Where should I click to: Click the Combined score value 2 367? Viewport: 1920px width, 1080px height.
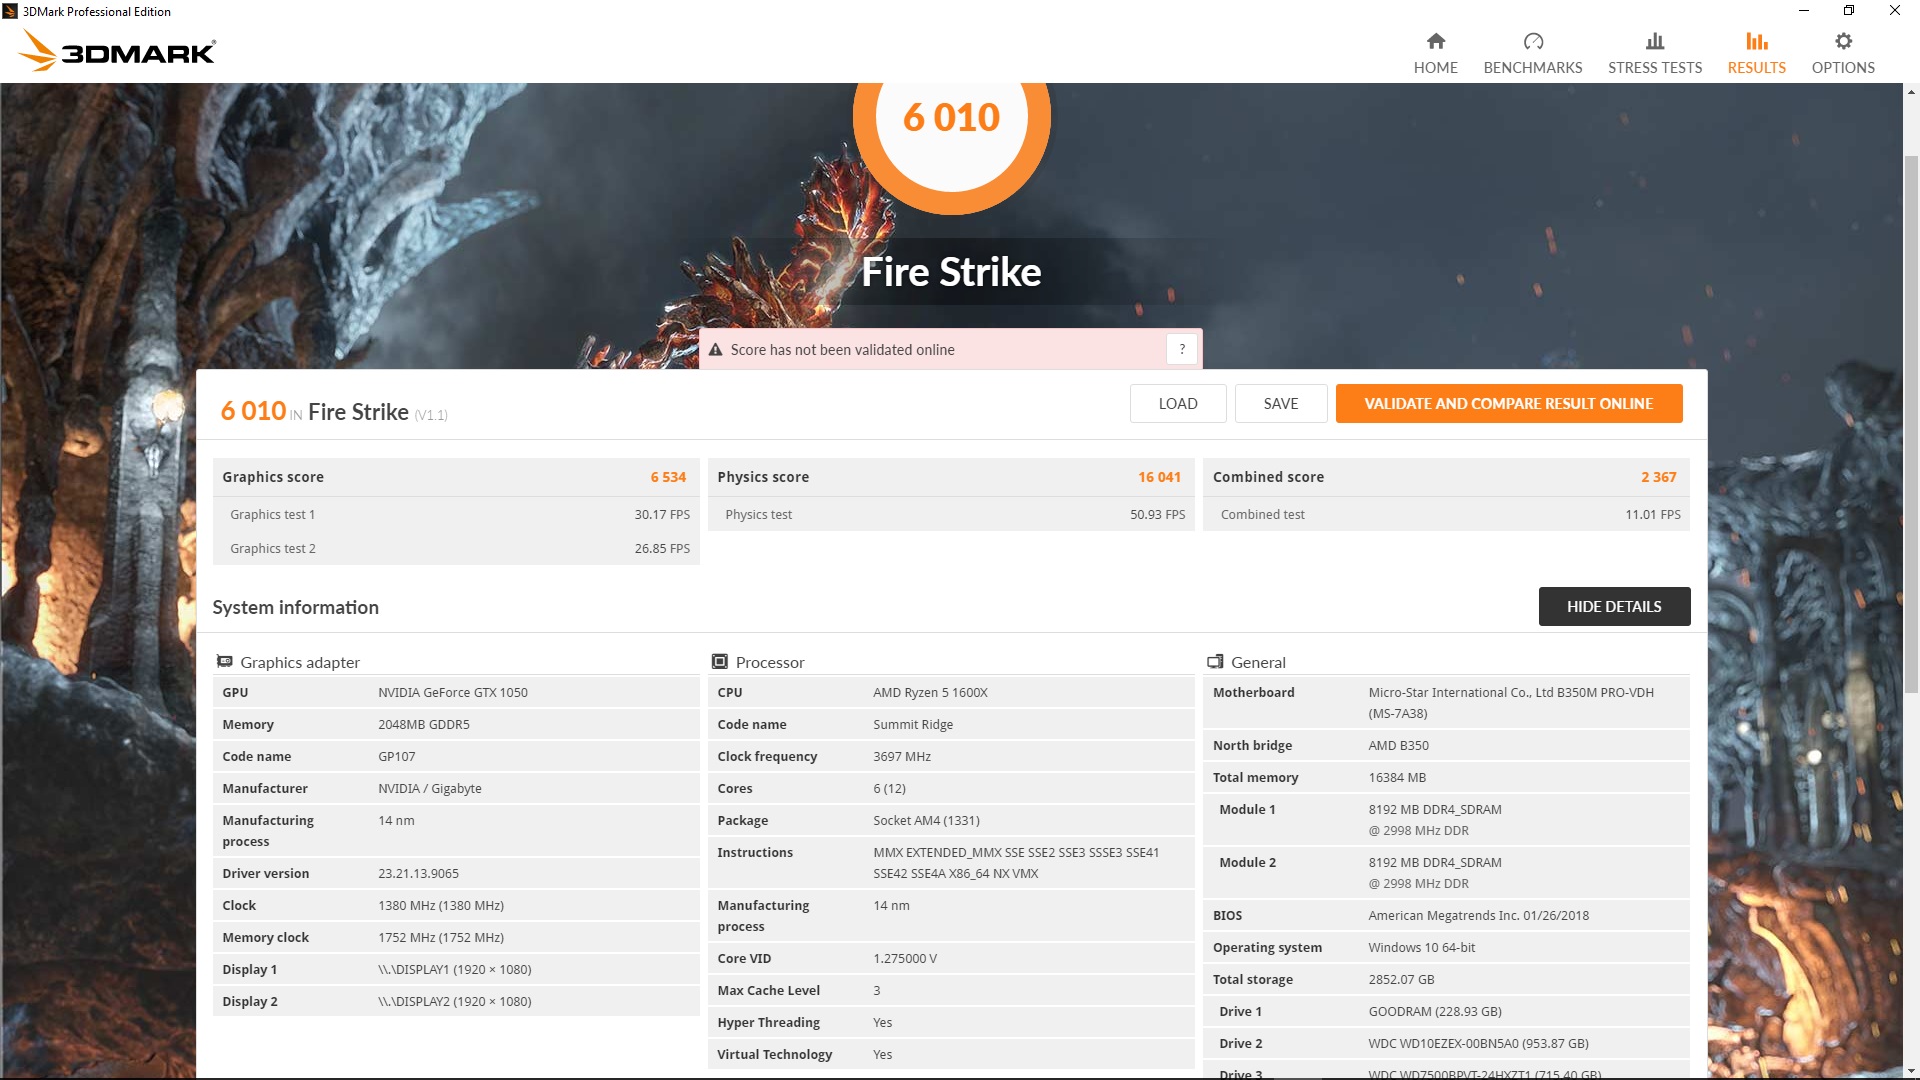point(1658,477)
